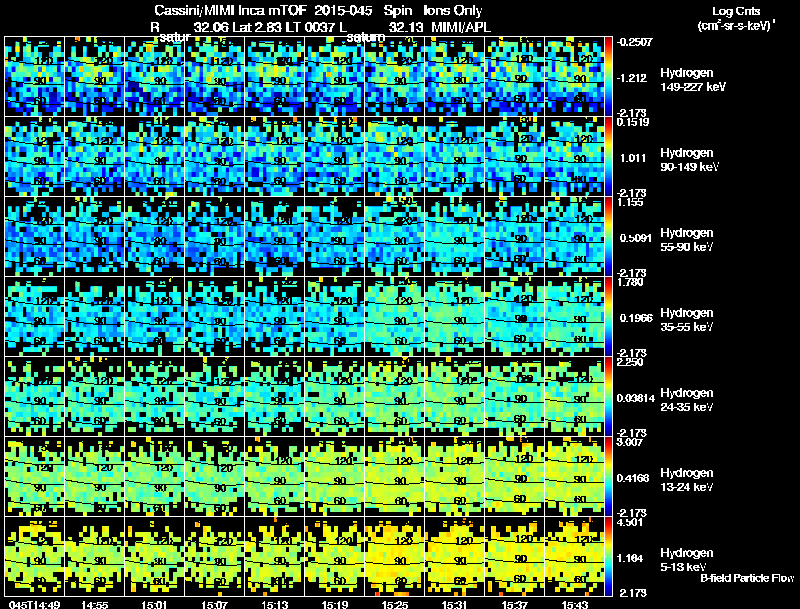Click the '15:07' time axis label
The width and height of the screenshot is (800, 609).
click(x=215, y=604)
